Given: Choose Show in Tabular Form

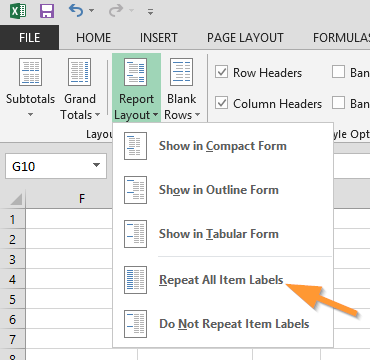Looking at the screenshot, I should (223, 234).
